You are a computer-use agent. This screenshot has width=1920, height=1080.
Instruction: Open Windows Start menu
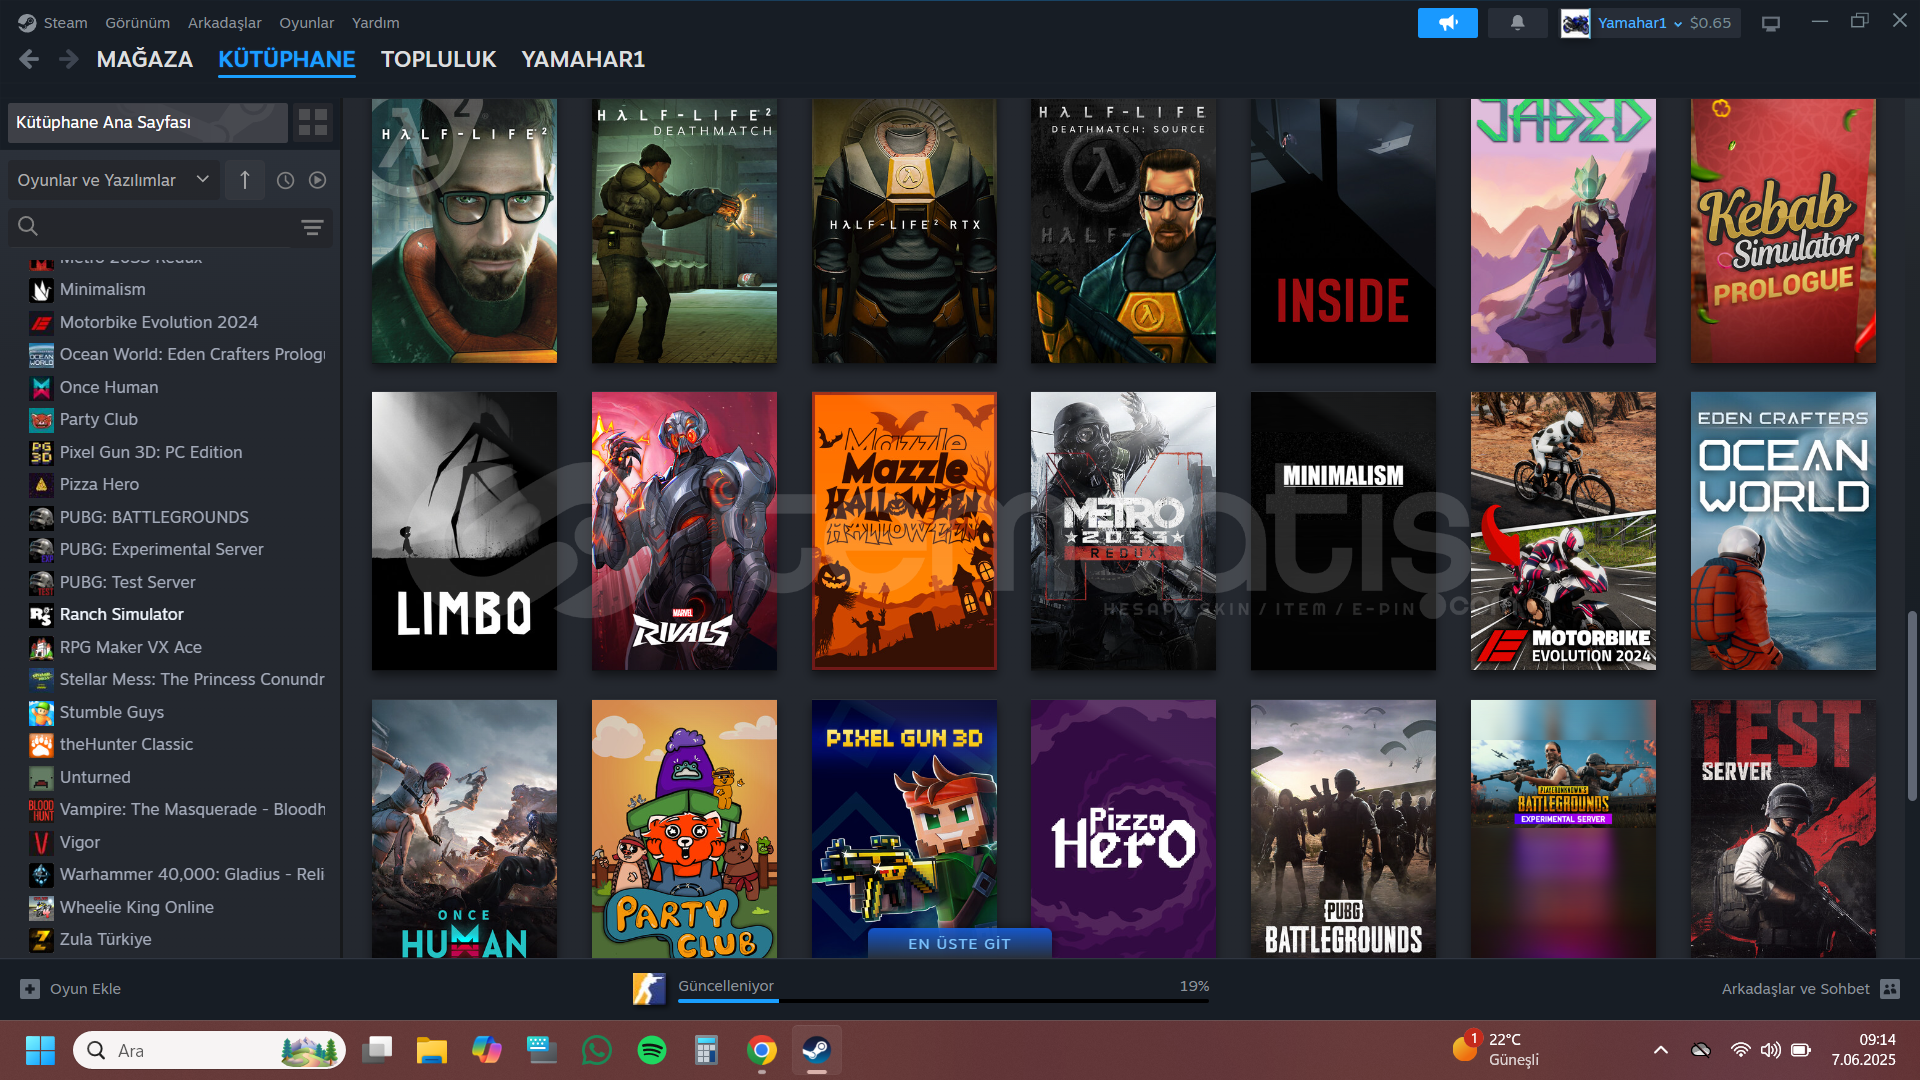click(x=40, y=1050)
